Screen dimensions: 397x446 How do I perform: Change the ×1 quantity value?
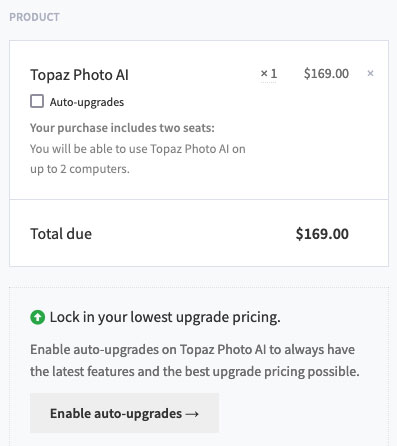[269, 73]
